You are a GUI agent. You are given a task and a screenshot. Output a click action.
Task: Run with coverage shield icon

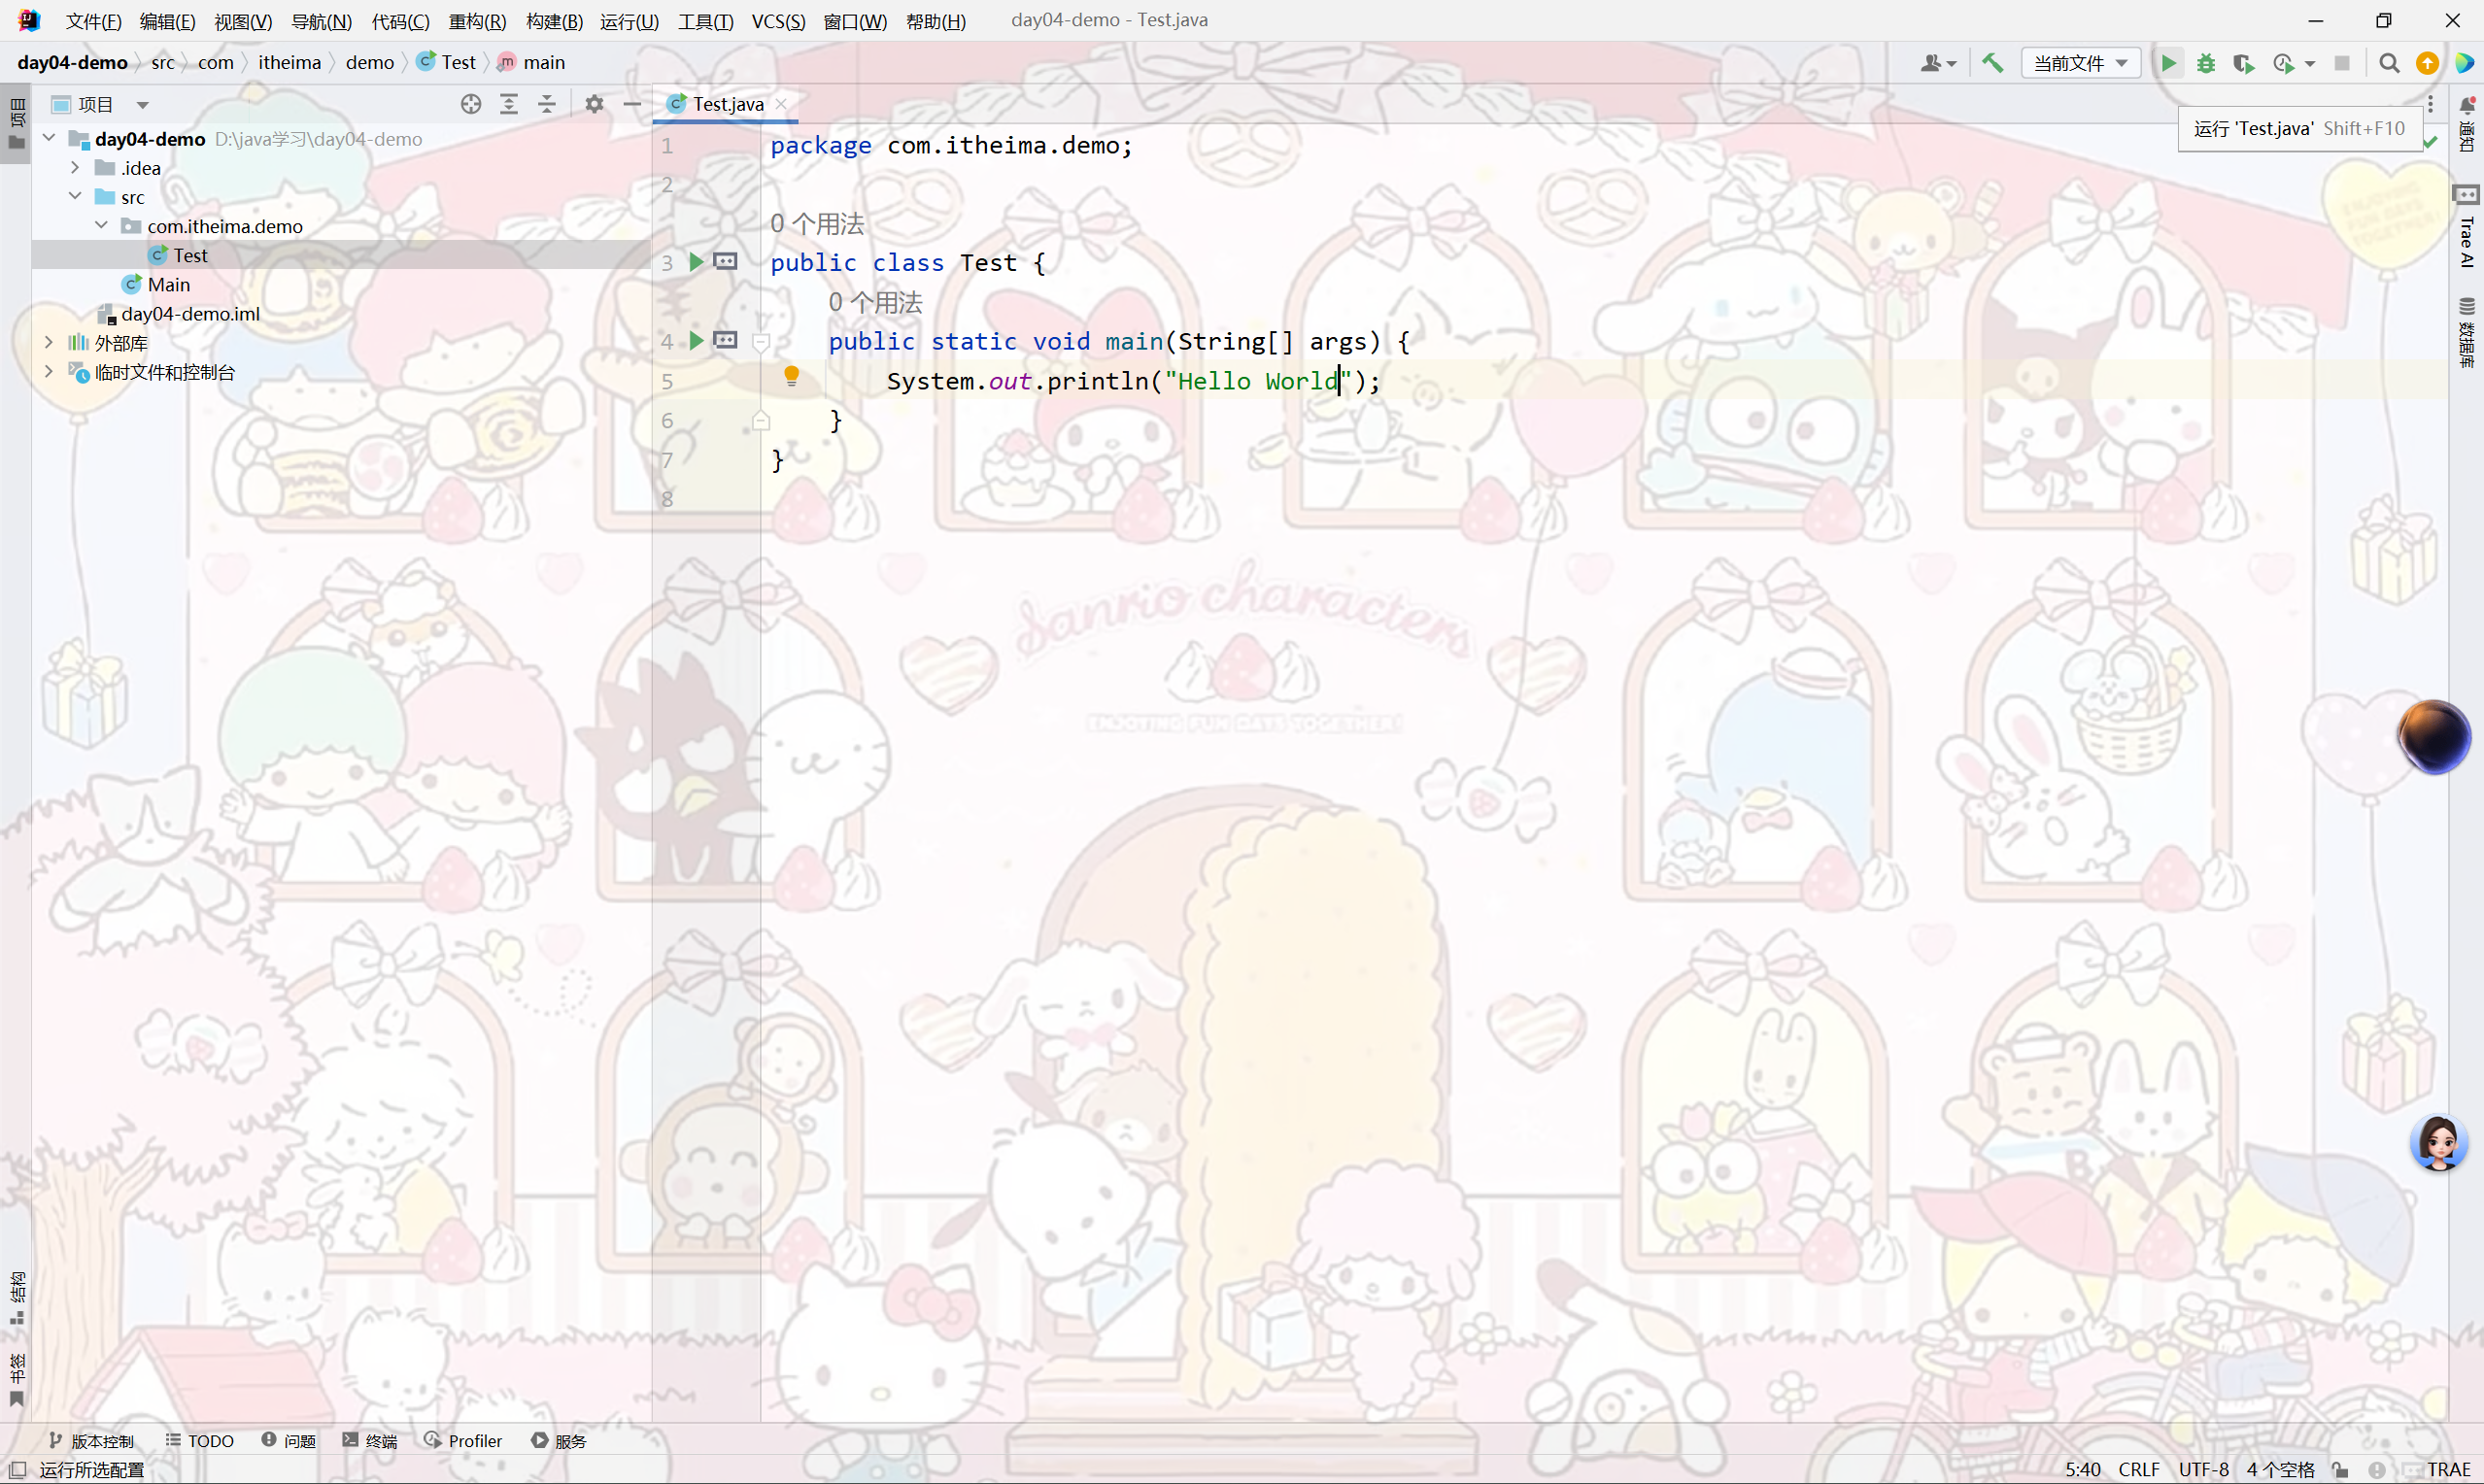click(x=2243, y=63)
